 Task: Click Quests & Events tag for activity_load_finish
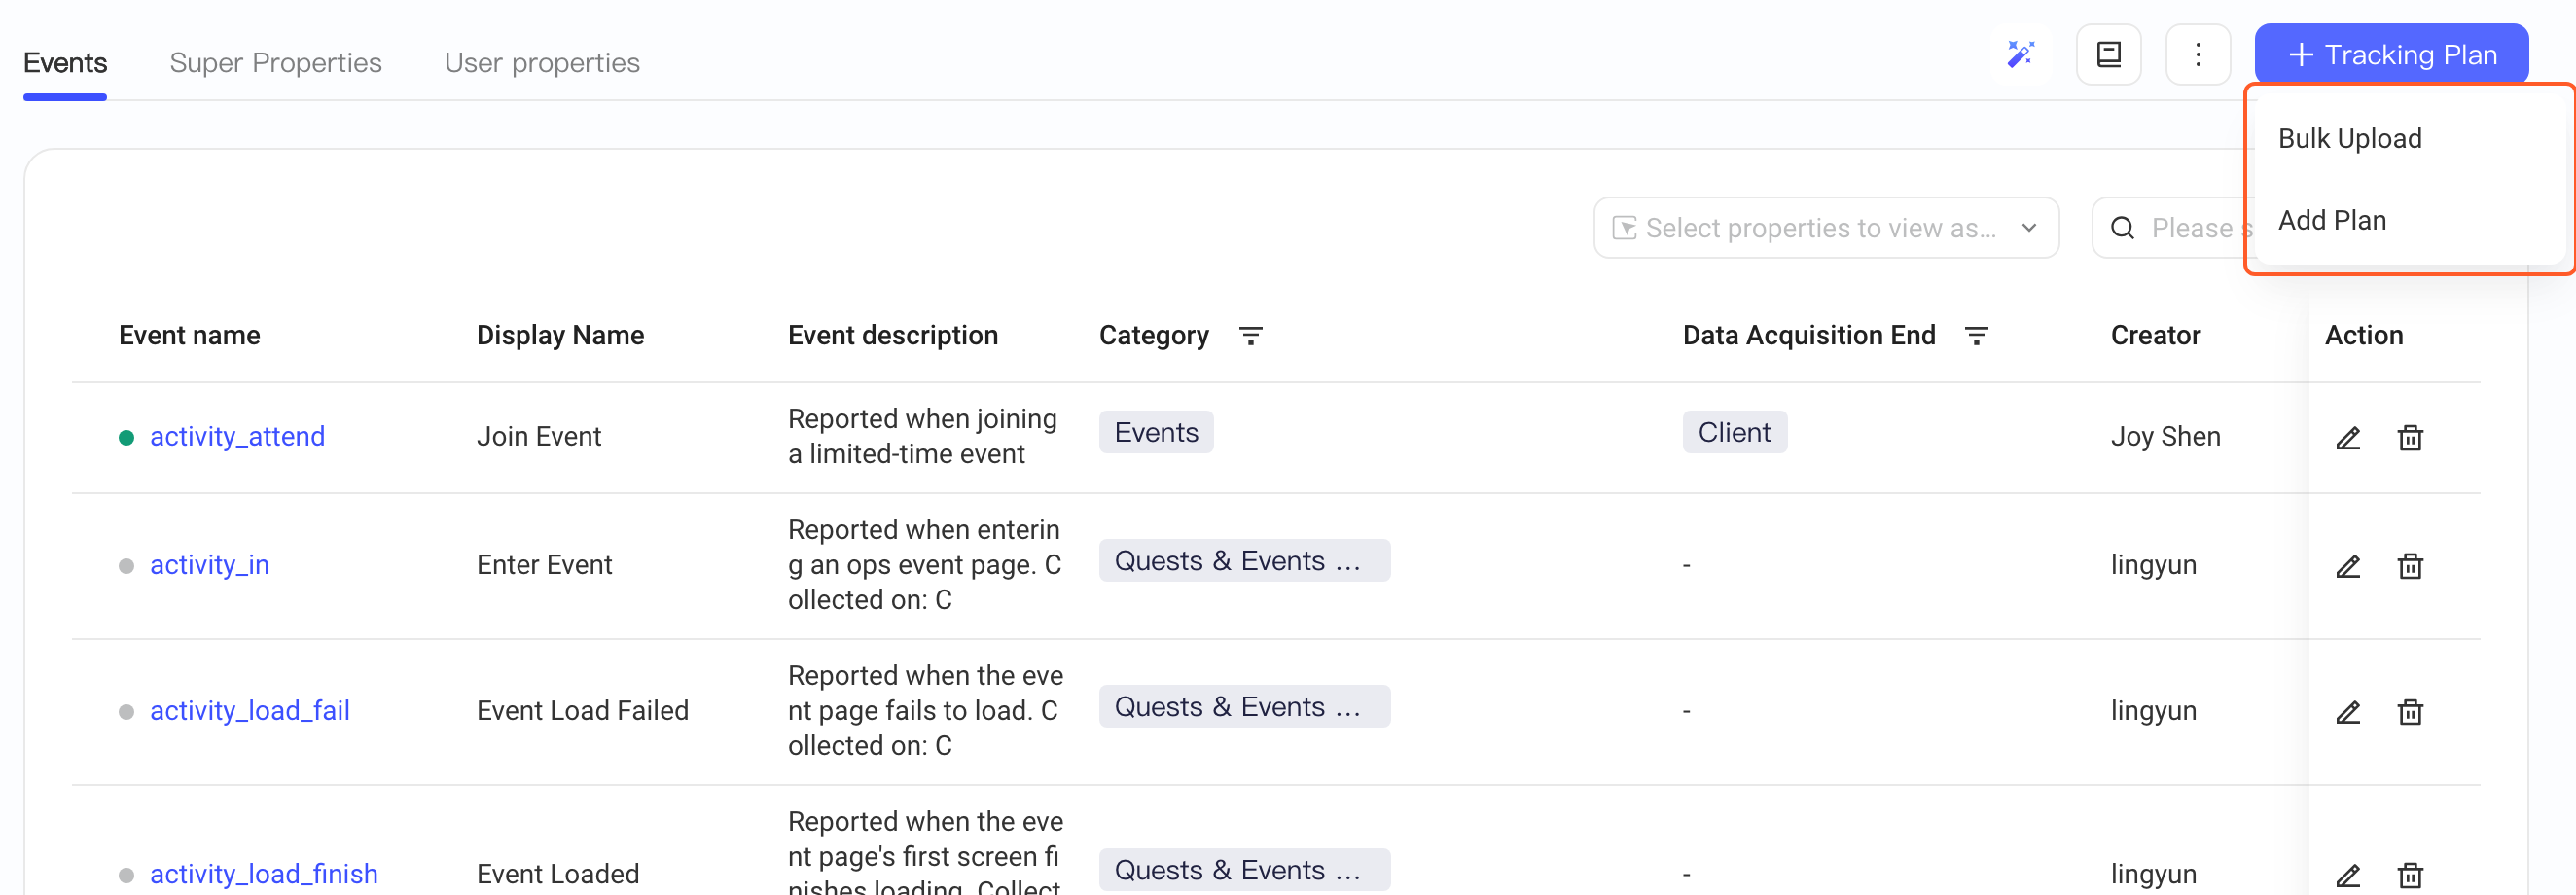(x=1244, y=870)
